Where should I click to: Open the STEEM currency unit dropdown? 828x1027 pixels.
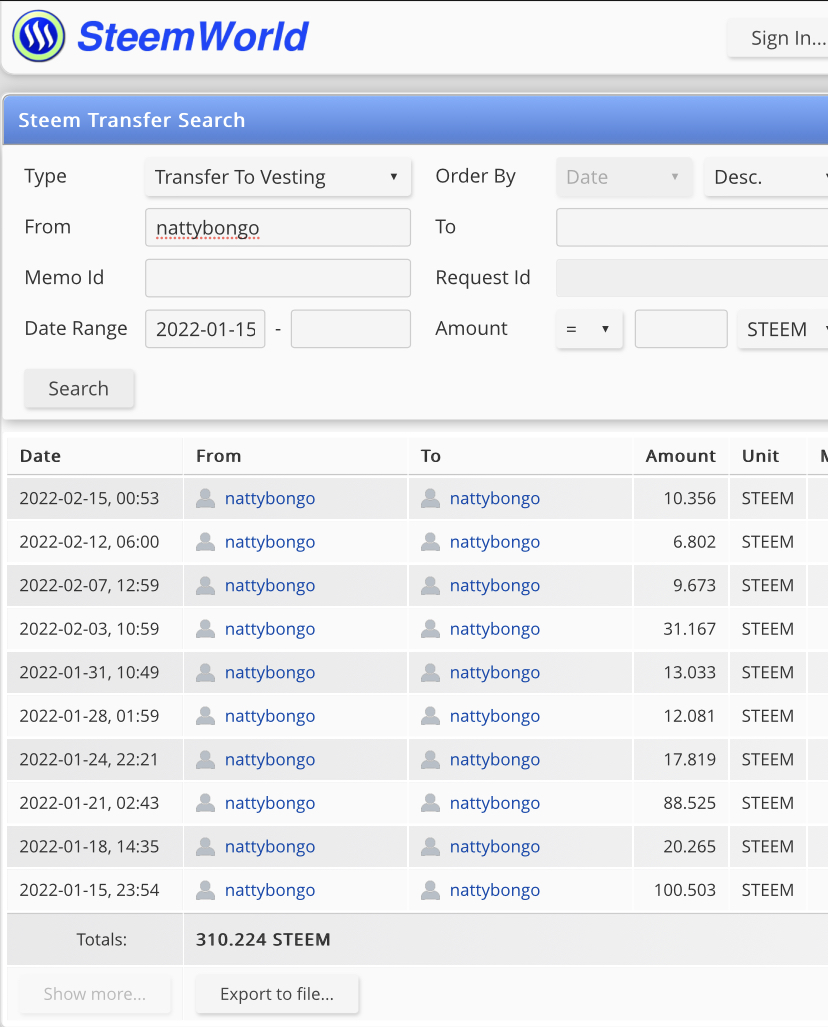(x=783, y=329)
